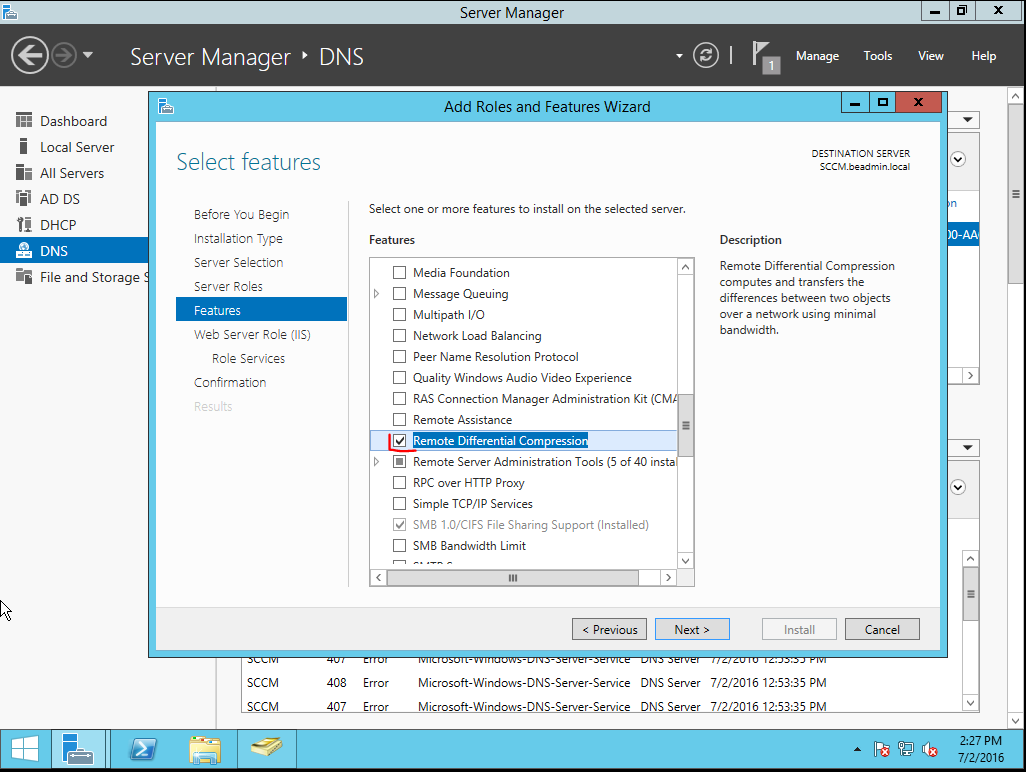
Task: Go to Confirmation step
Action: tap(230, 382)
